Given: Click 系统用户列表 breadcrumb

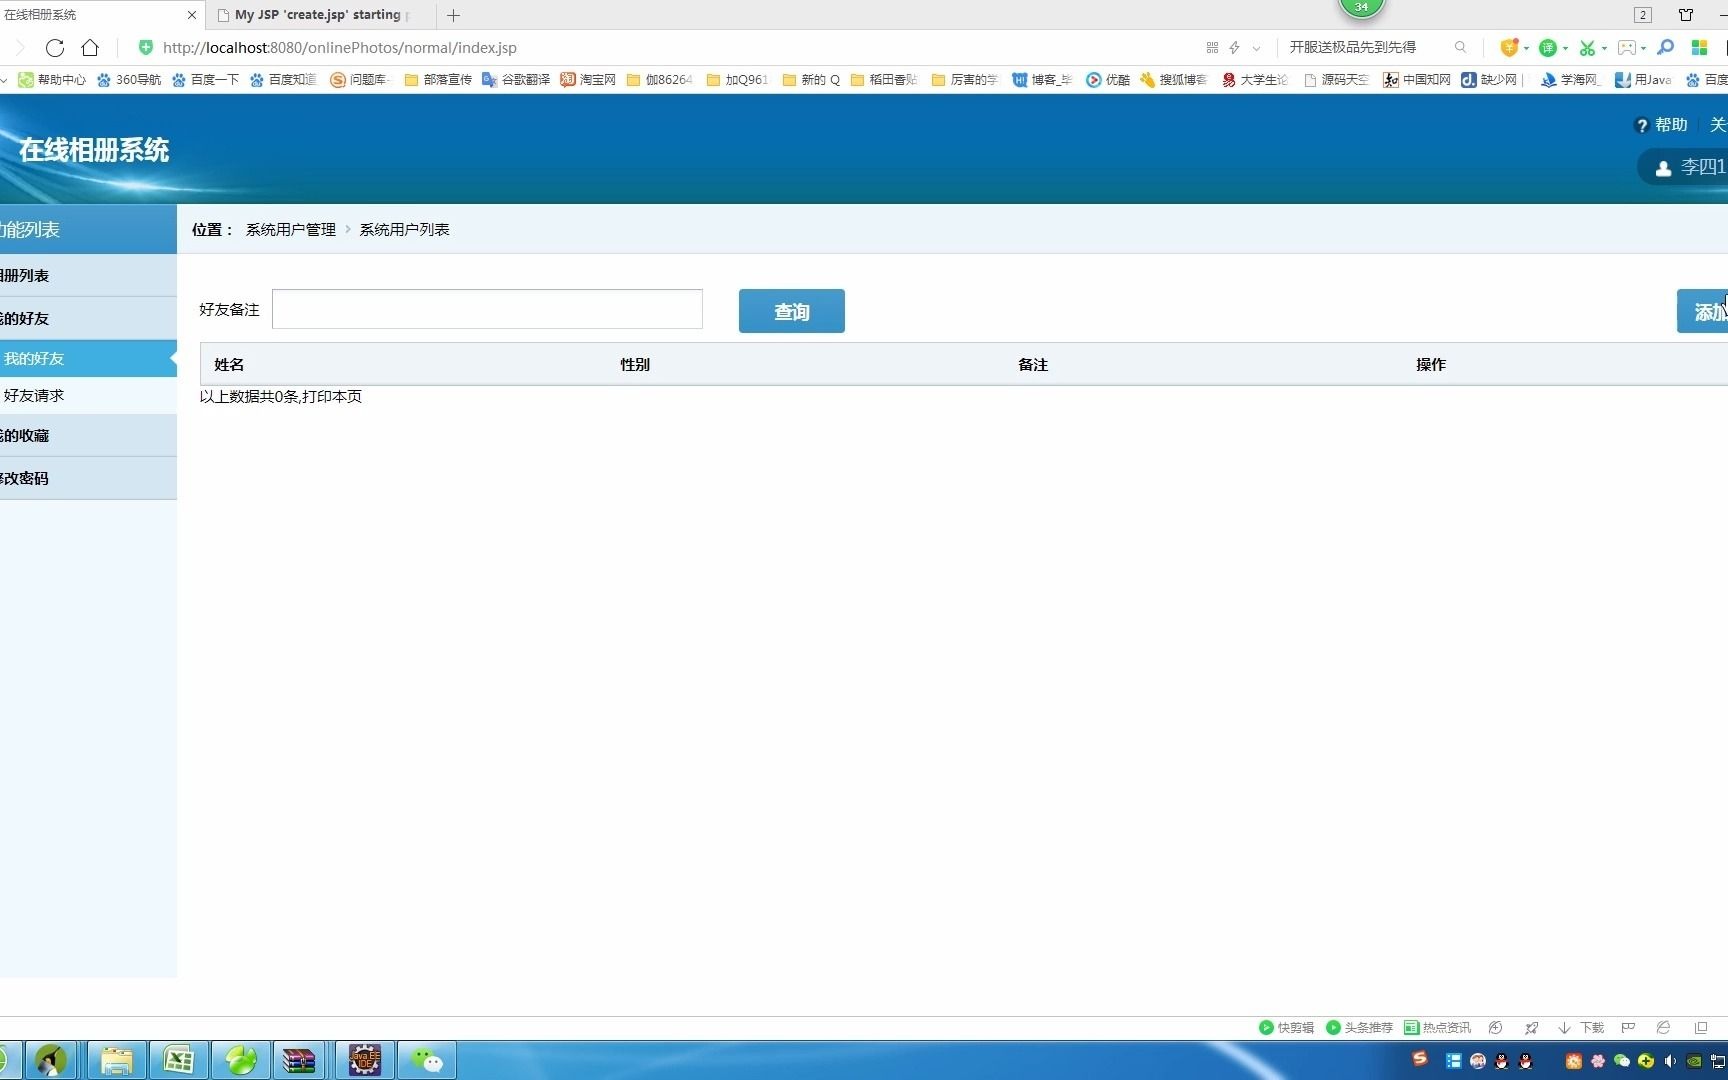Looking at the screenshot, I should point(404,229).
